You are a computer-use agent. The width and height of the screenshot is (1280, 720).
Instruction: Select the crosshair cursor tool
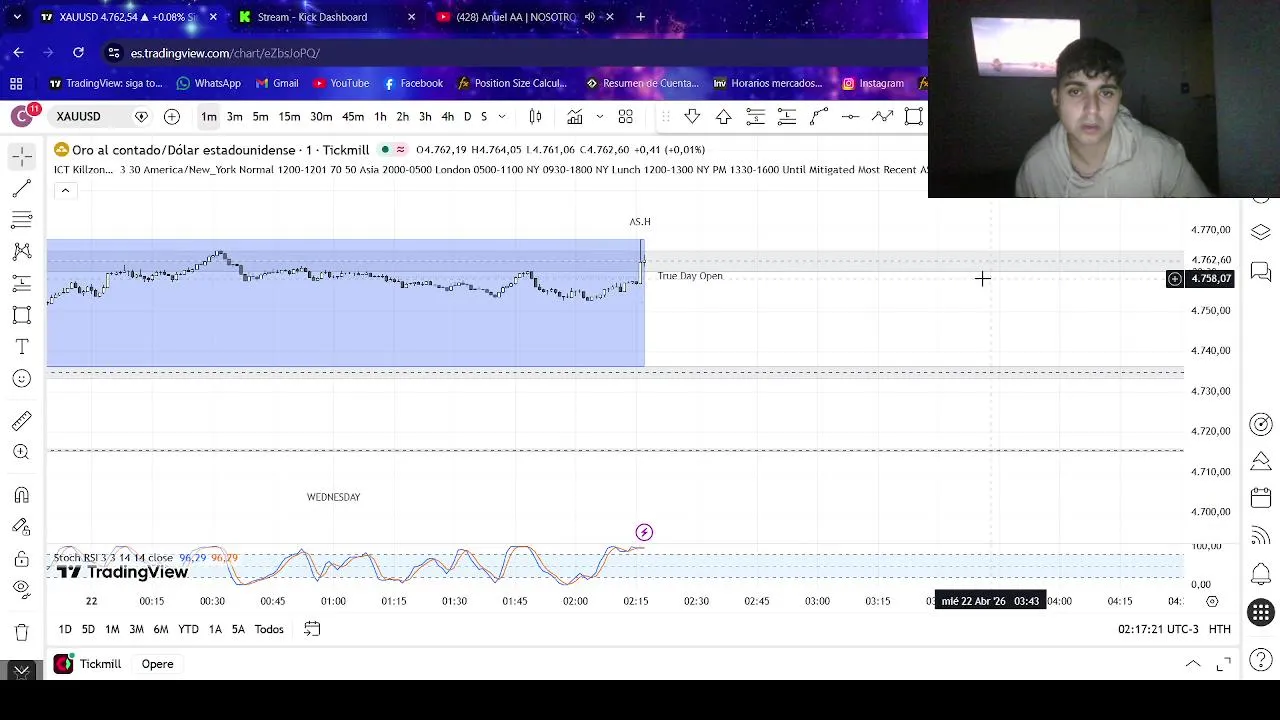(22, 156)
